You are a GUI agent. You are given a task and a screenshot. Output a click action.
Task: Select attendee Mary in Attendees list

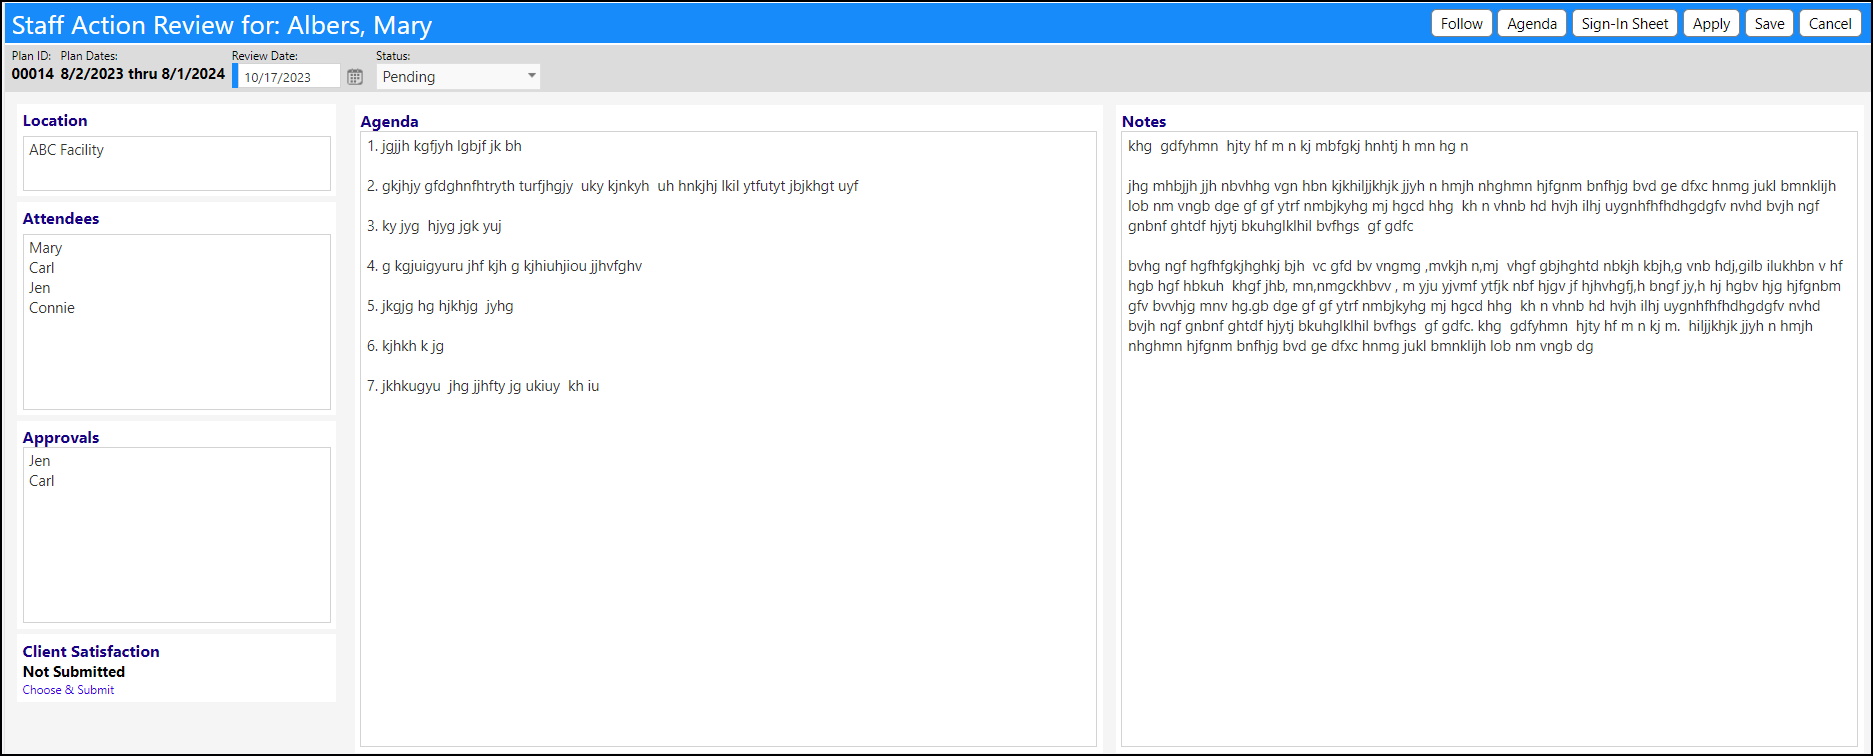coord(46,248)
